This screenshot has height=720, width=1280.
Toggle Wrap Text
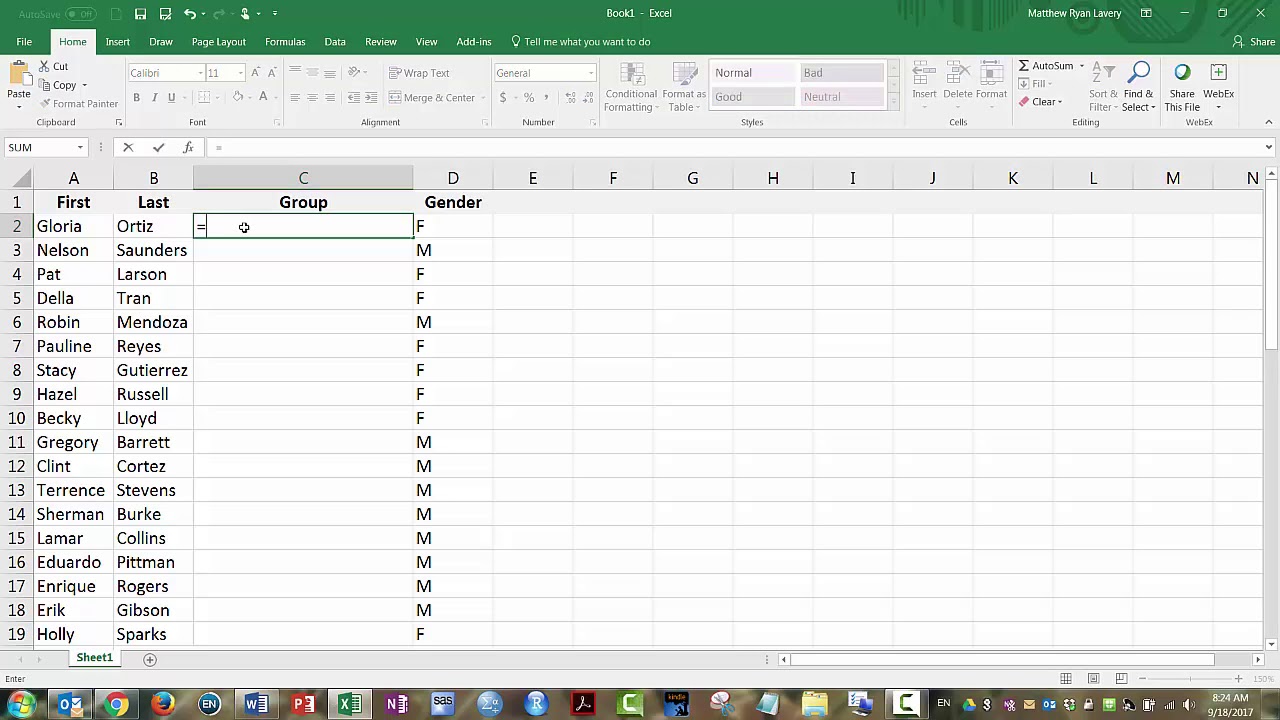pos(419,73)
